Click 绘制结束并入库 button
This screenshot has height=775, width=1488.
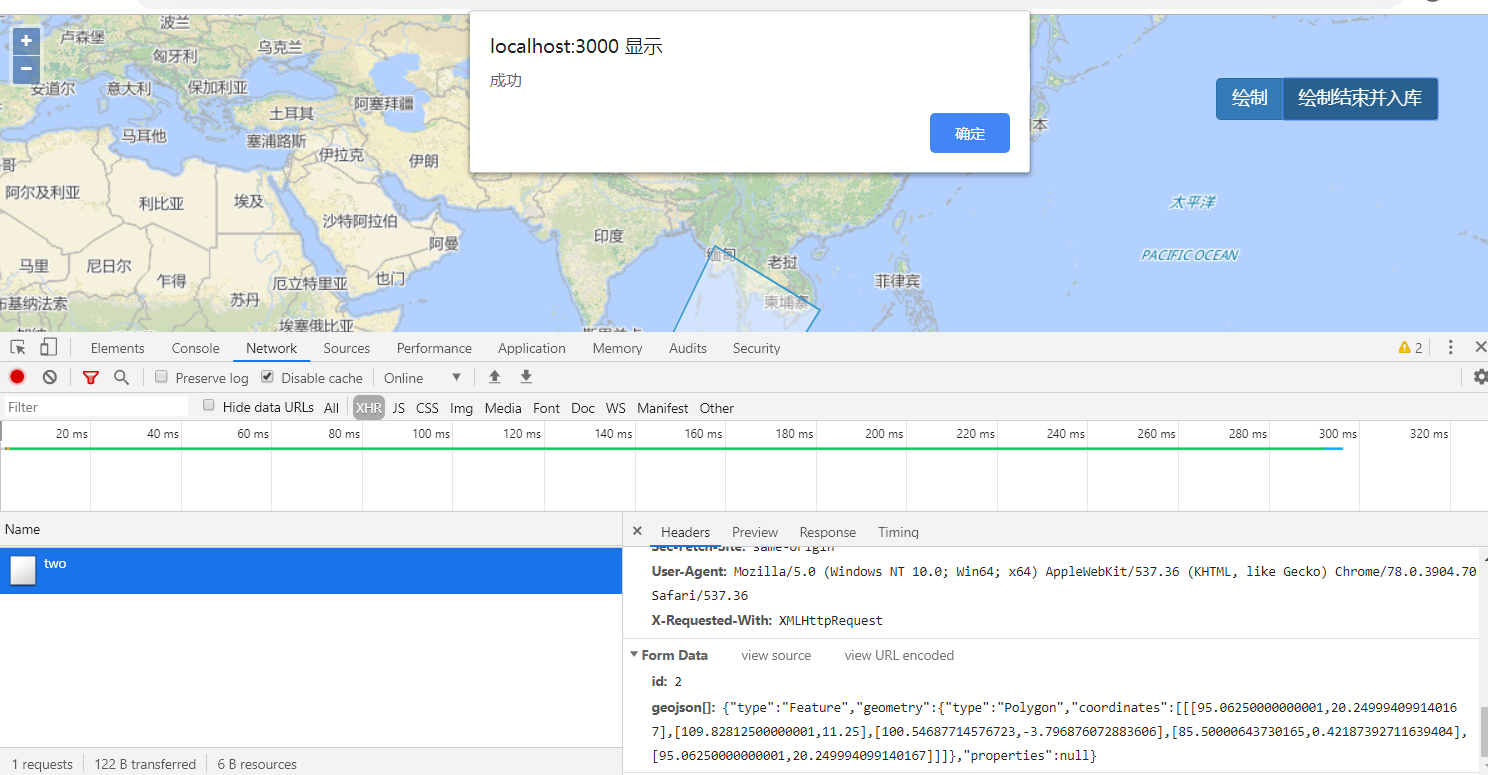coord(1360,98)
